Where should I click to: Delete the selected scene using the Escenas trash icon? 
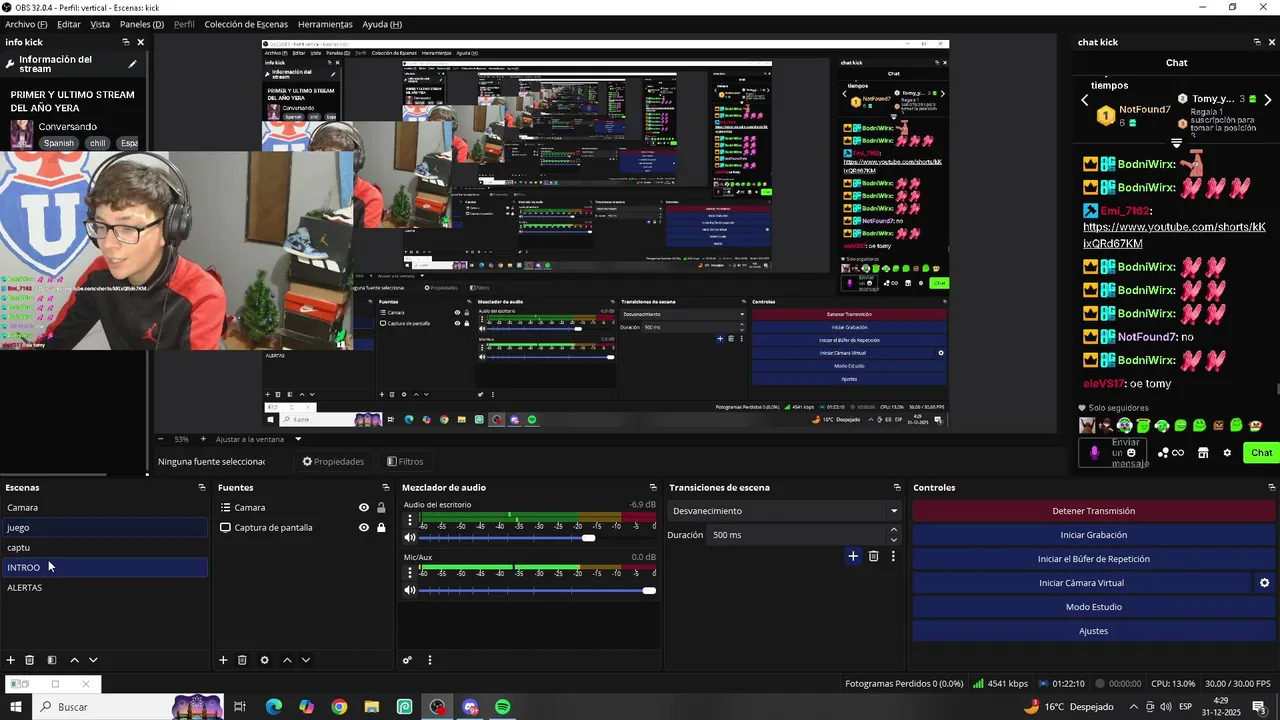30,660
